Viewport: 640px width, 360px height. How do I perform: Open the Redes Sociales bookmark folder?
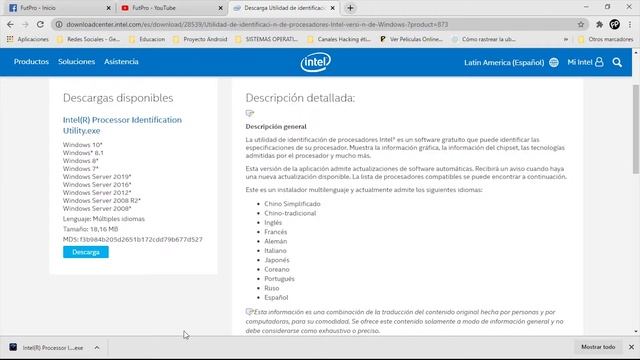tap(88, 39)
